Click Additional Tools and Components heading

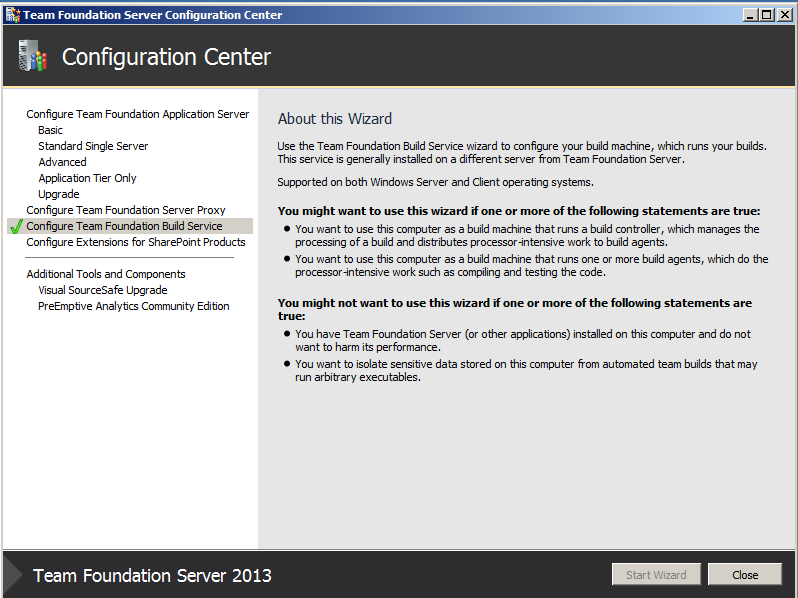(106, 274)
